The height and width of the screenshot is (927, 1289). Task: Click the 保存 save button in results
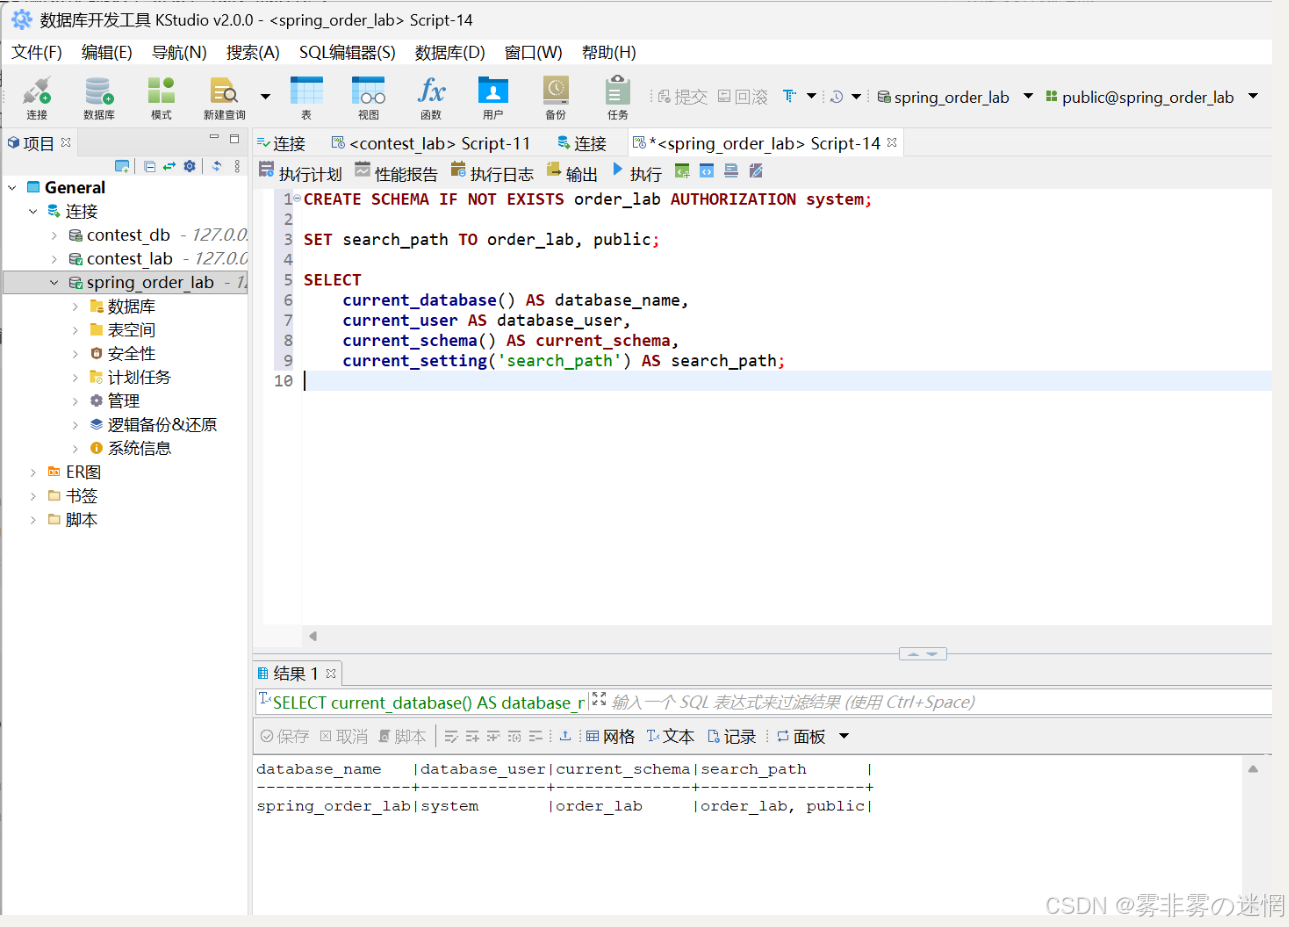(285, 736)
